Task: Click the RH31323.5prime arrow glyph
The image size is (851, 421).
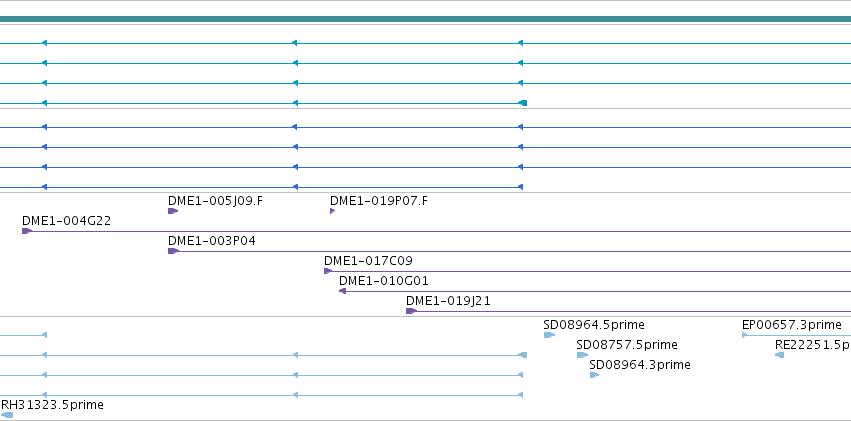Action: point(7,415)
